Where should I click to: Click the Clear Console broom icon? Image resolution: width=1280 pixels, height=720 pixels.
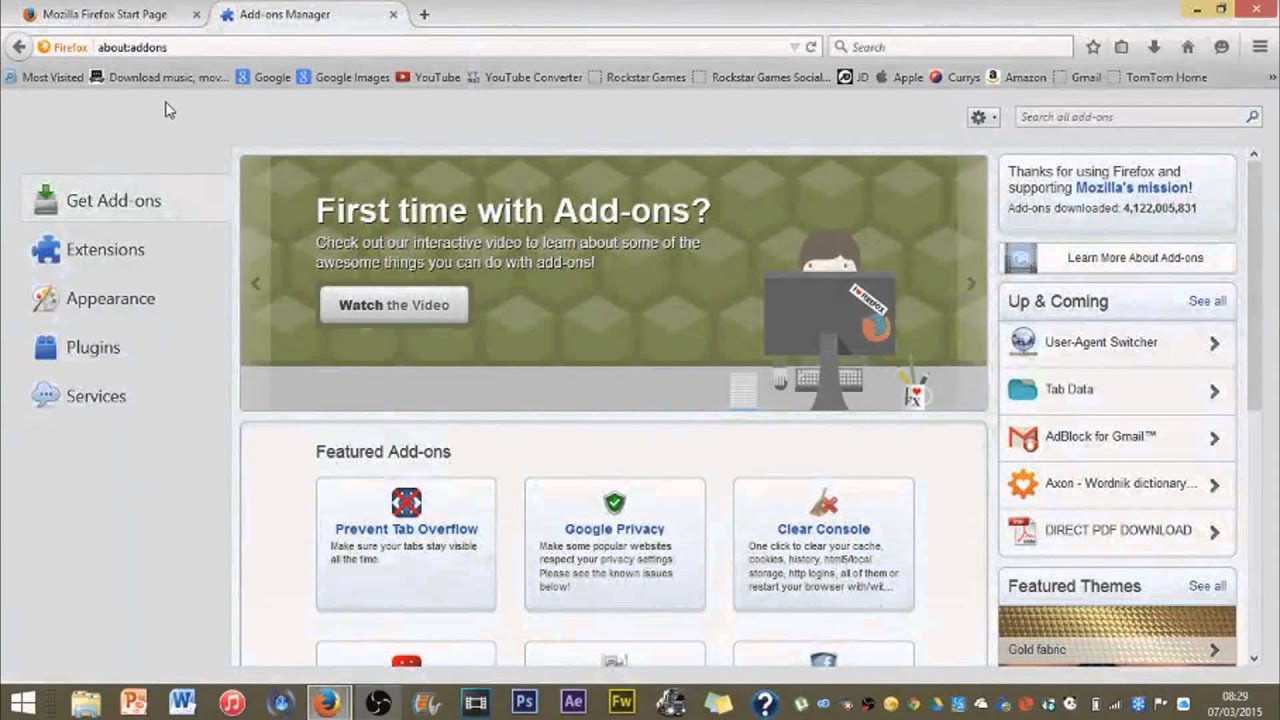pyautogui.click(x=823, y=502)
